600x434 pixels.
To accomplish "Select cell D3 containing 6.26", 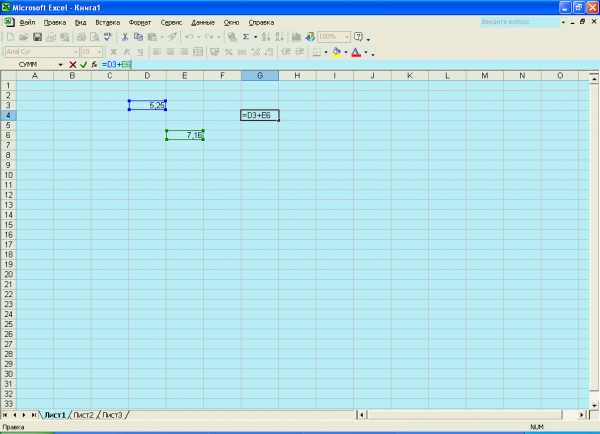I will pos(147,105).
